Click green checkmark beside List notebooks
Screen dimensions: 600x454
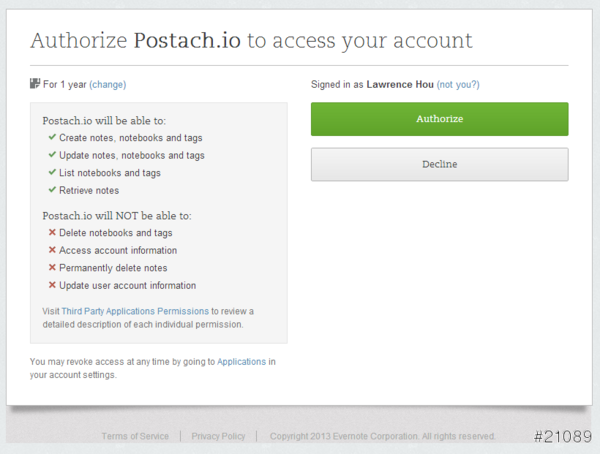(52, 173)
